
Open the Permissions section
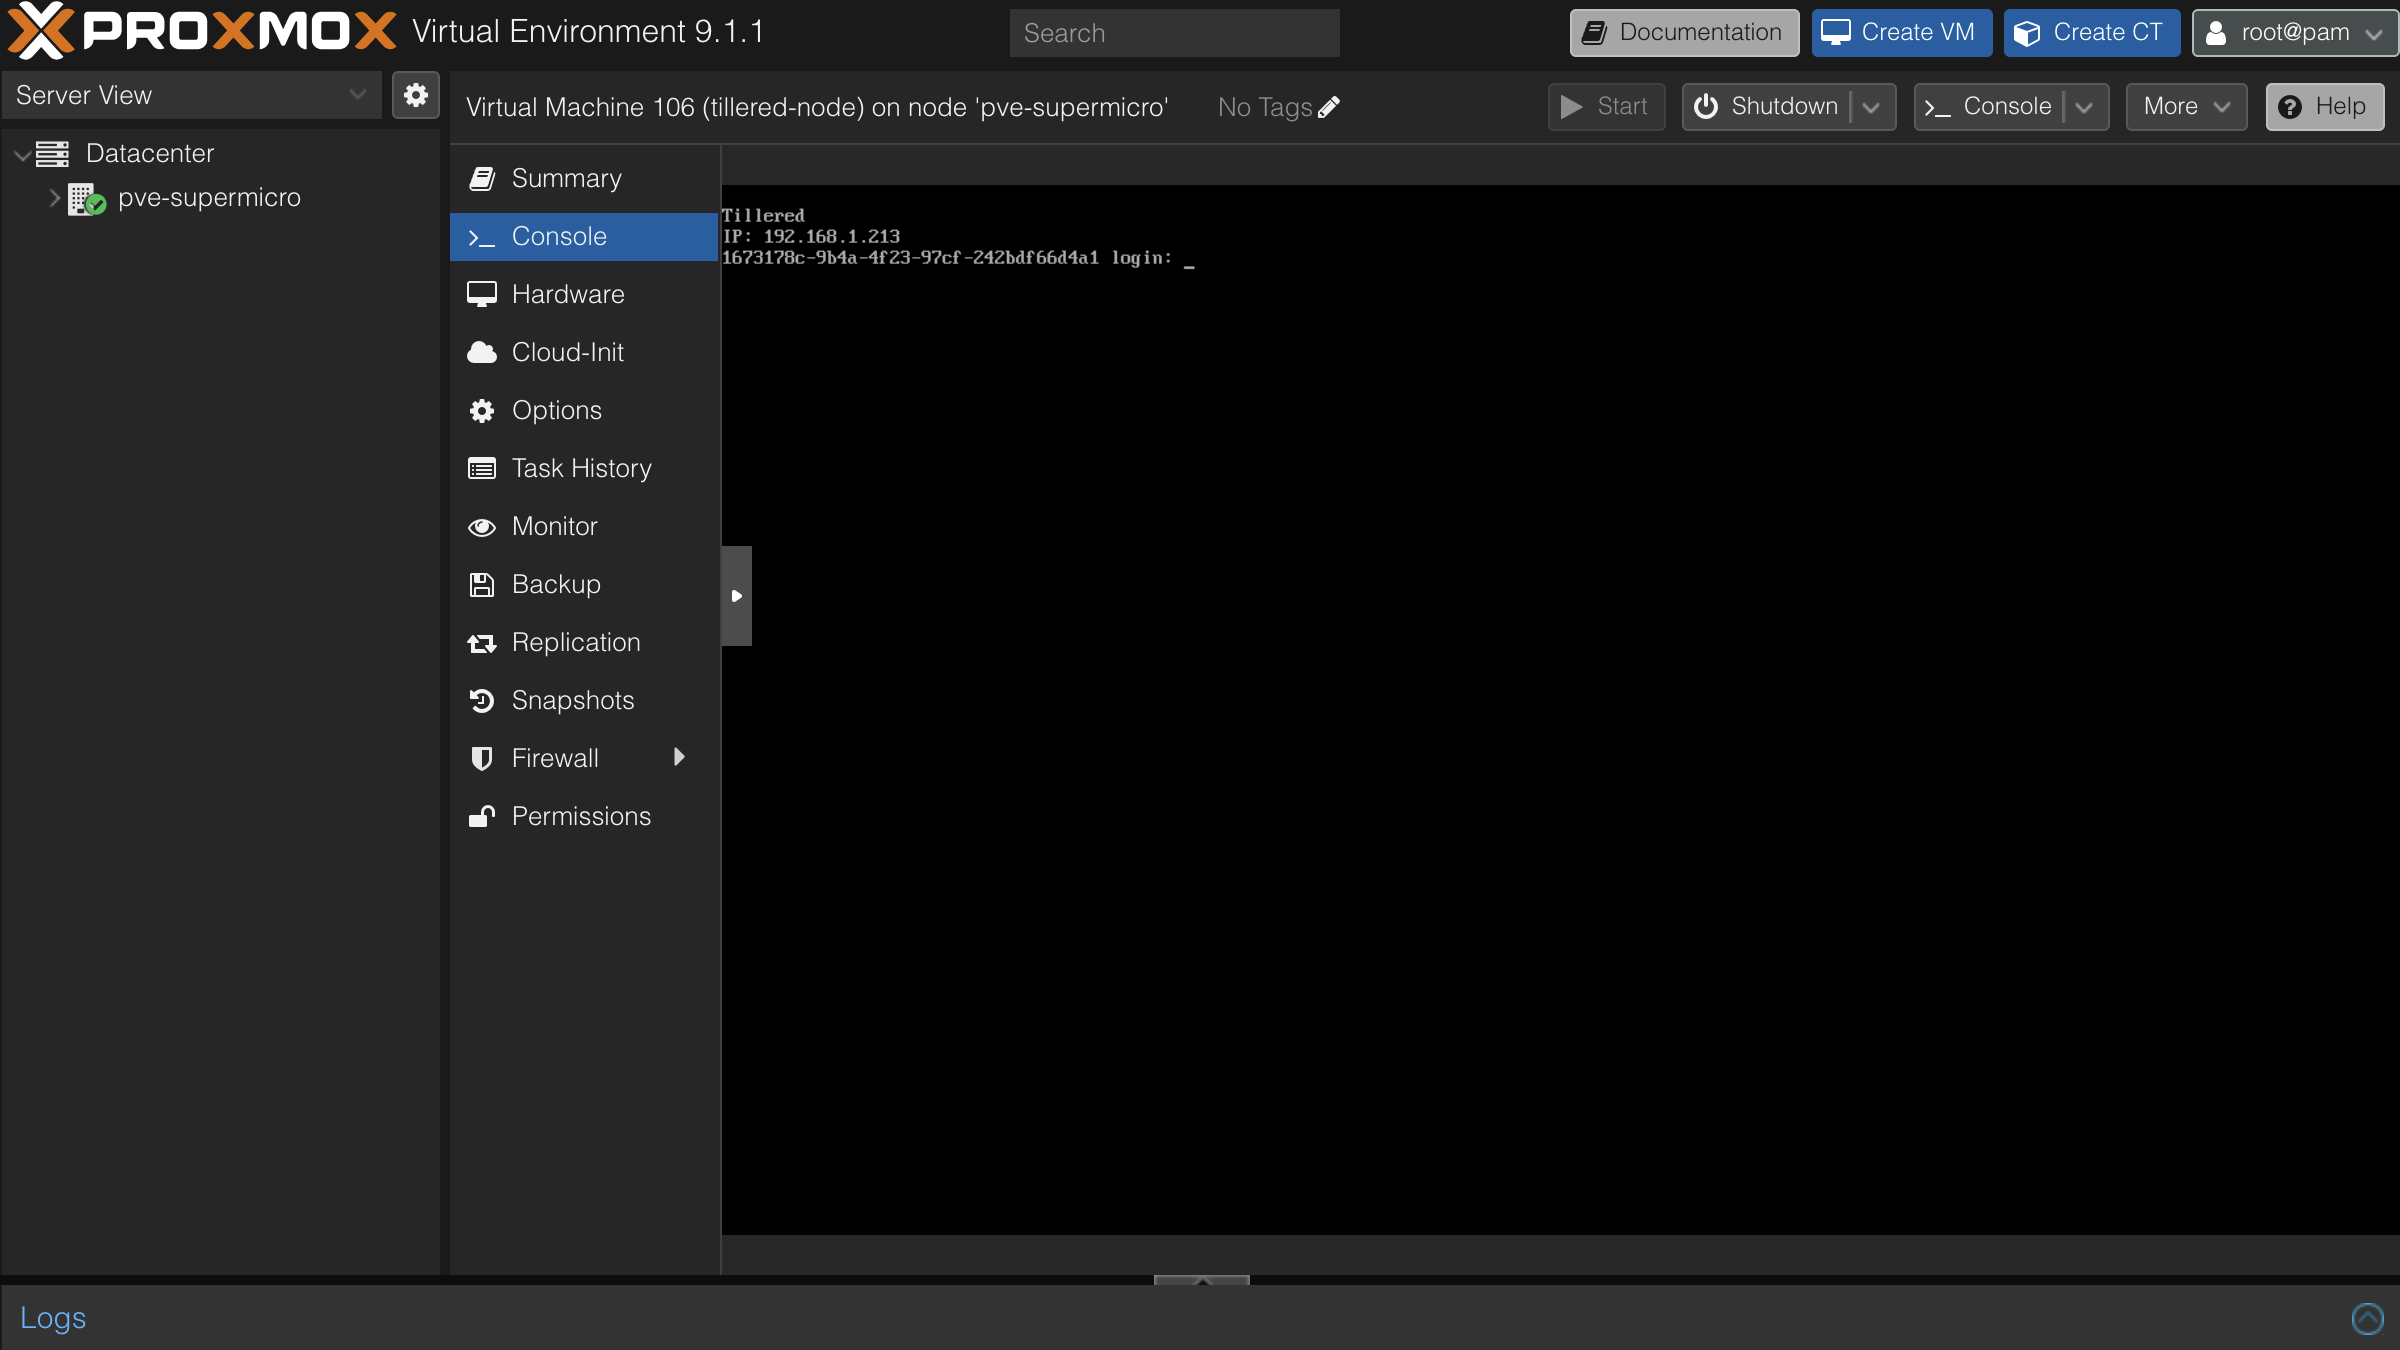point(585,816)
